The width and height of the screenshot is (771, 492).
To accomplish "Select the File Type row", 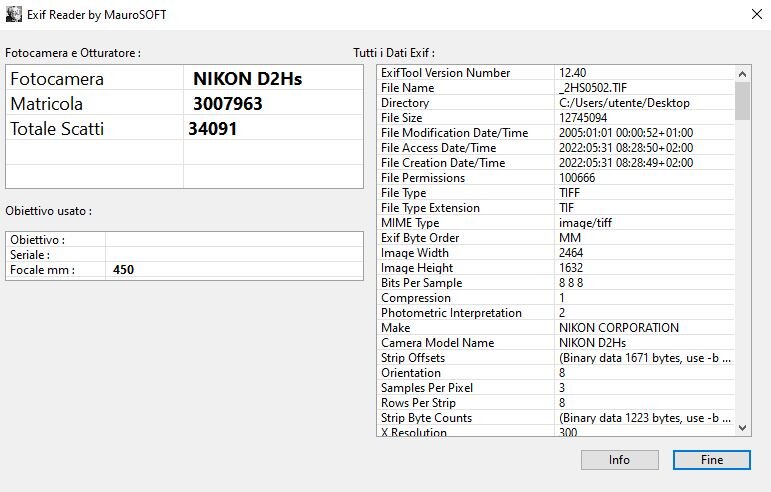I will tap(556, 193).
